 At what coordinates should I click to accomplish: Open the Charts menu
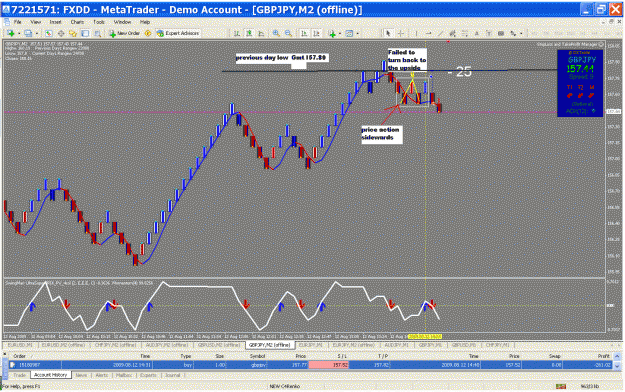click(x=77, y=22)
